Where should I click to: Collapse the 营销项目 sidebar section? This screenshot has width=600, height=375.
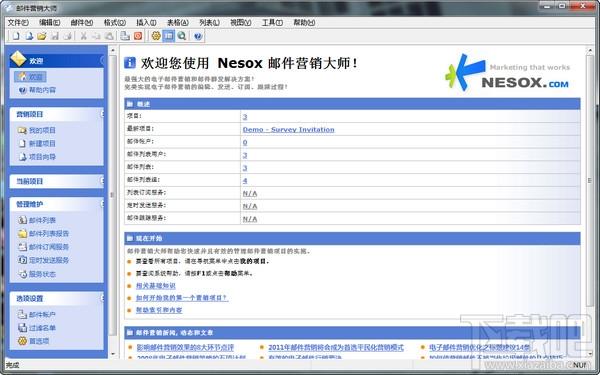102,114
